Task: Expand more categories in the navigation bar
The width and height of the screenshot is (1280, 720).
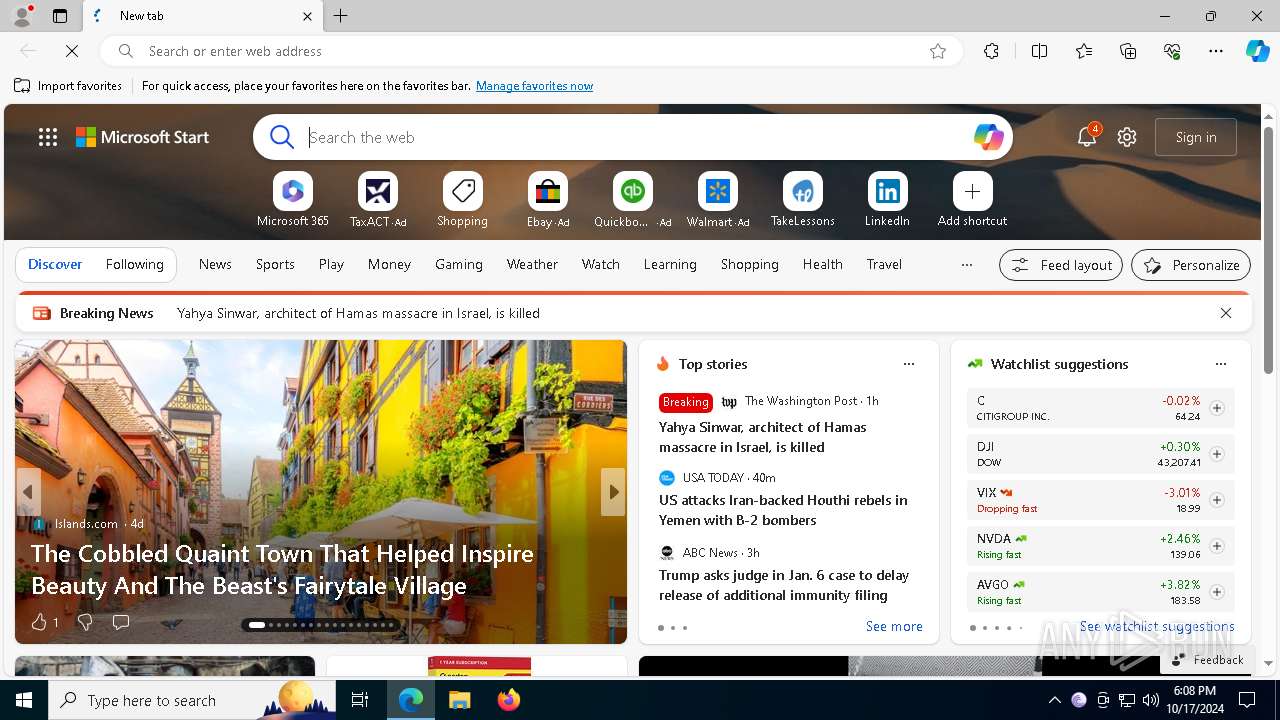Action: (966, 265)
